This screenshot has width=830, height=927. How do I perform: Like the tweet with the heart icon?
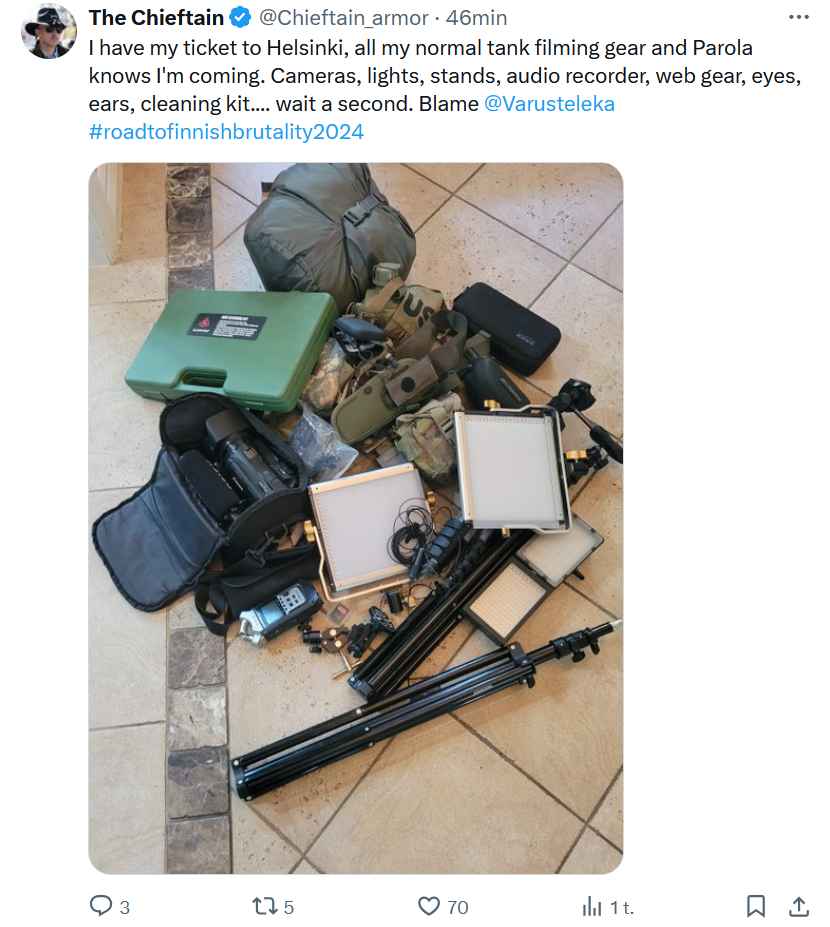(x=429, y=906)
